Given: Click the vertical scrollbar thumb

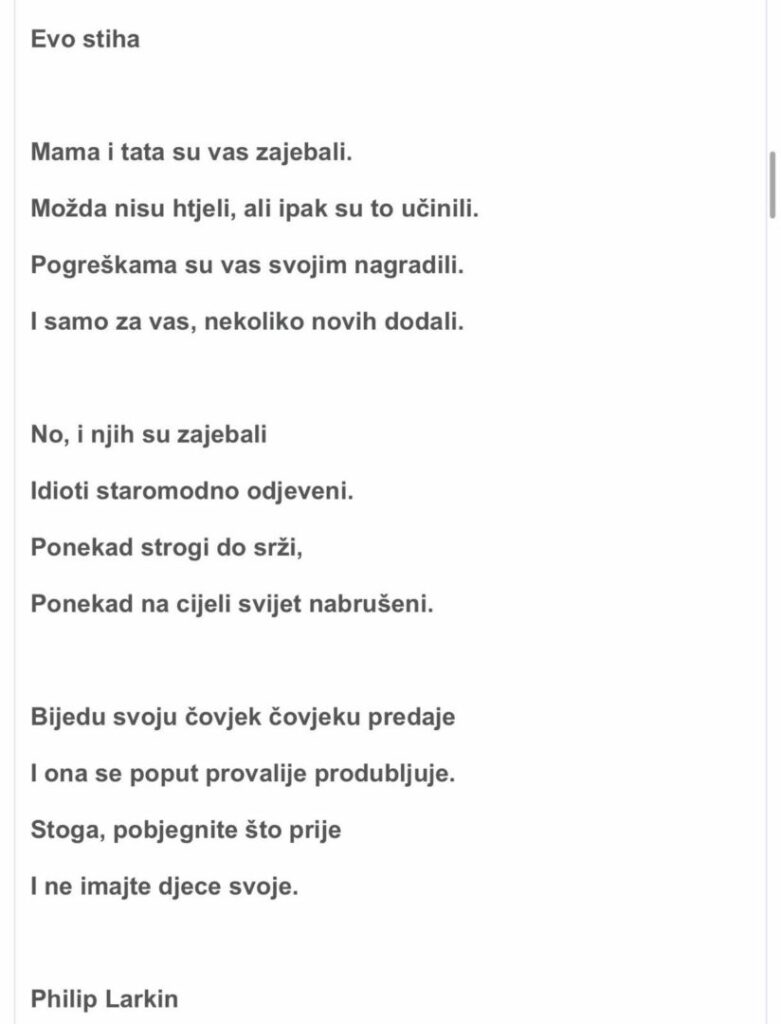Looking at the screenshot, I should 773,185.
